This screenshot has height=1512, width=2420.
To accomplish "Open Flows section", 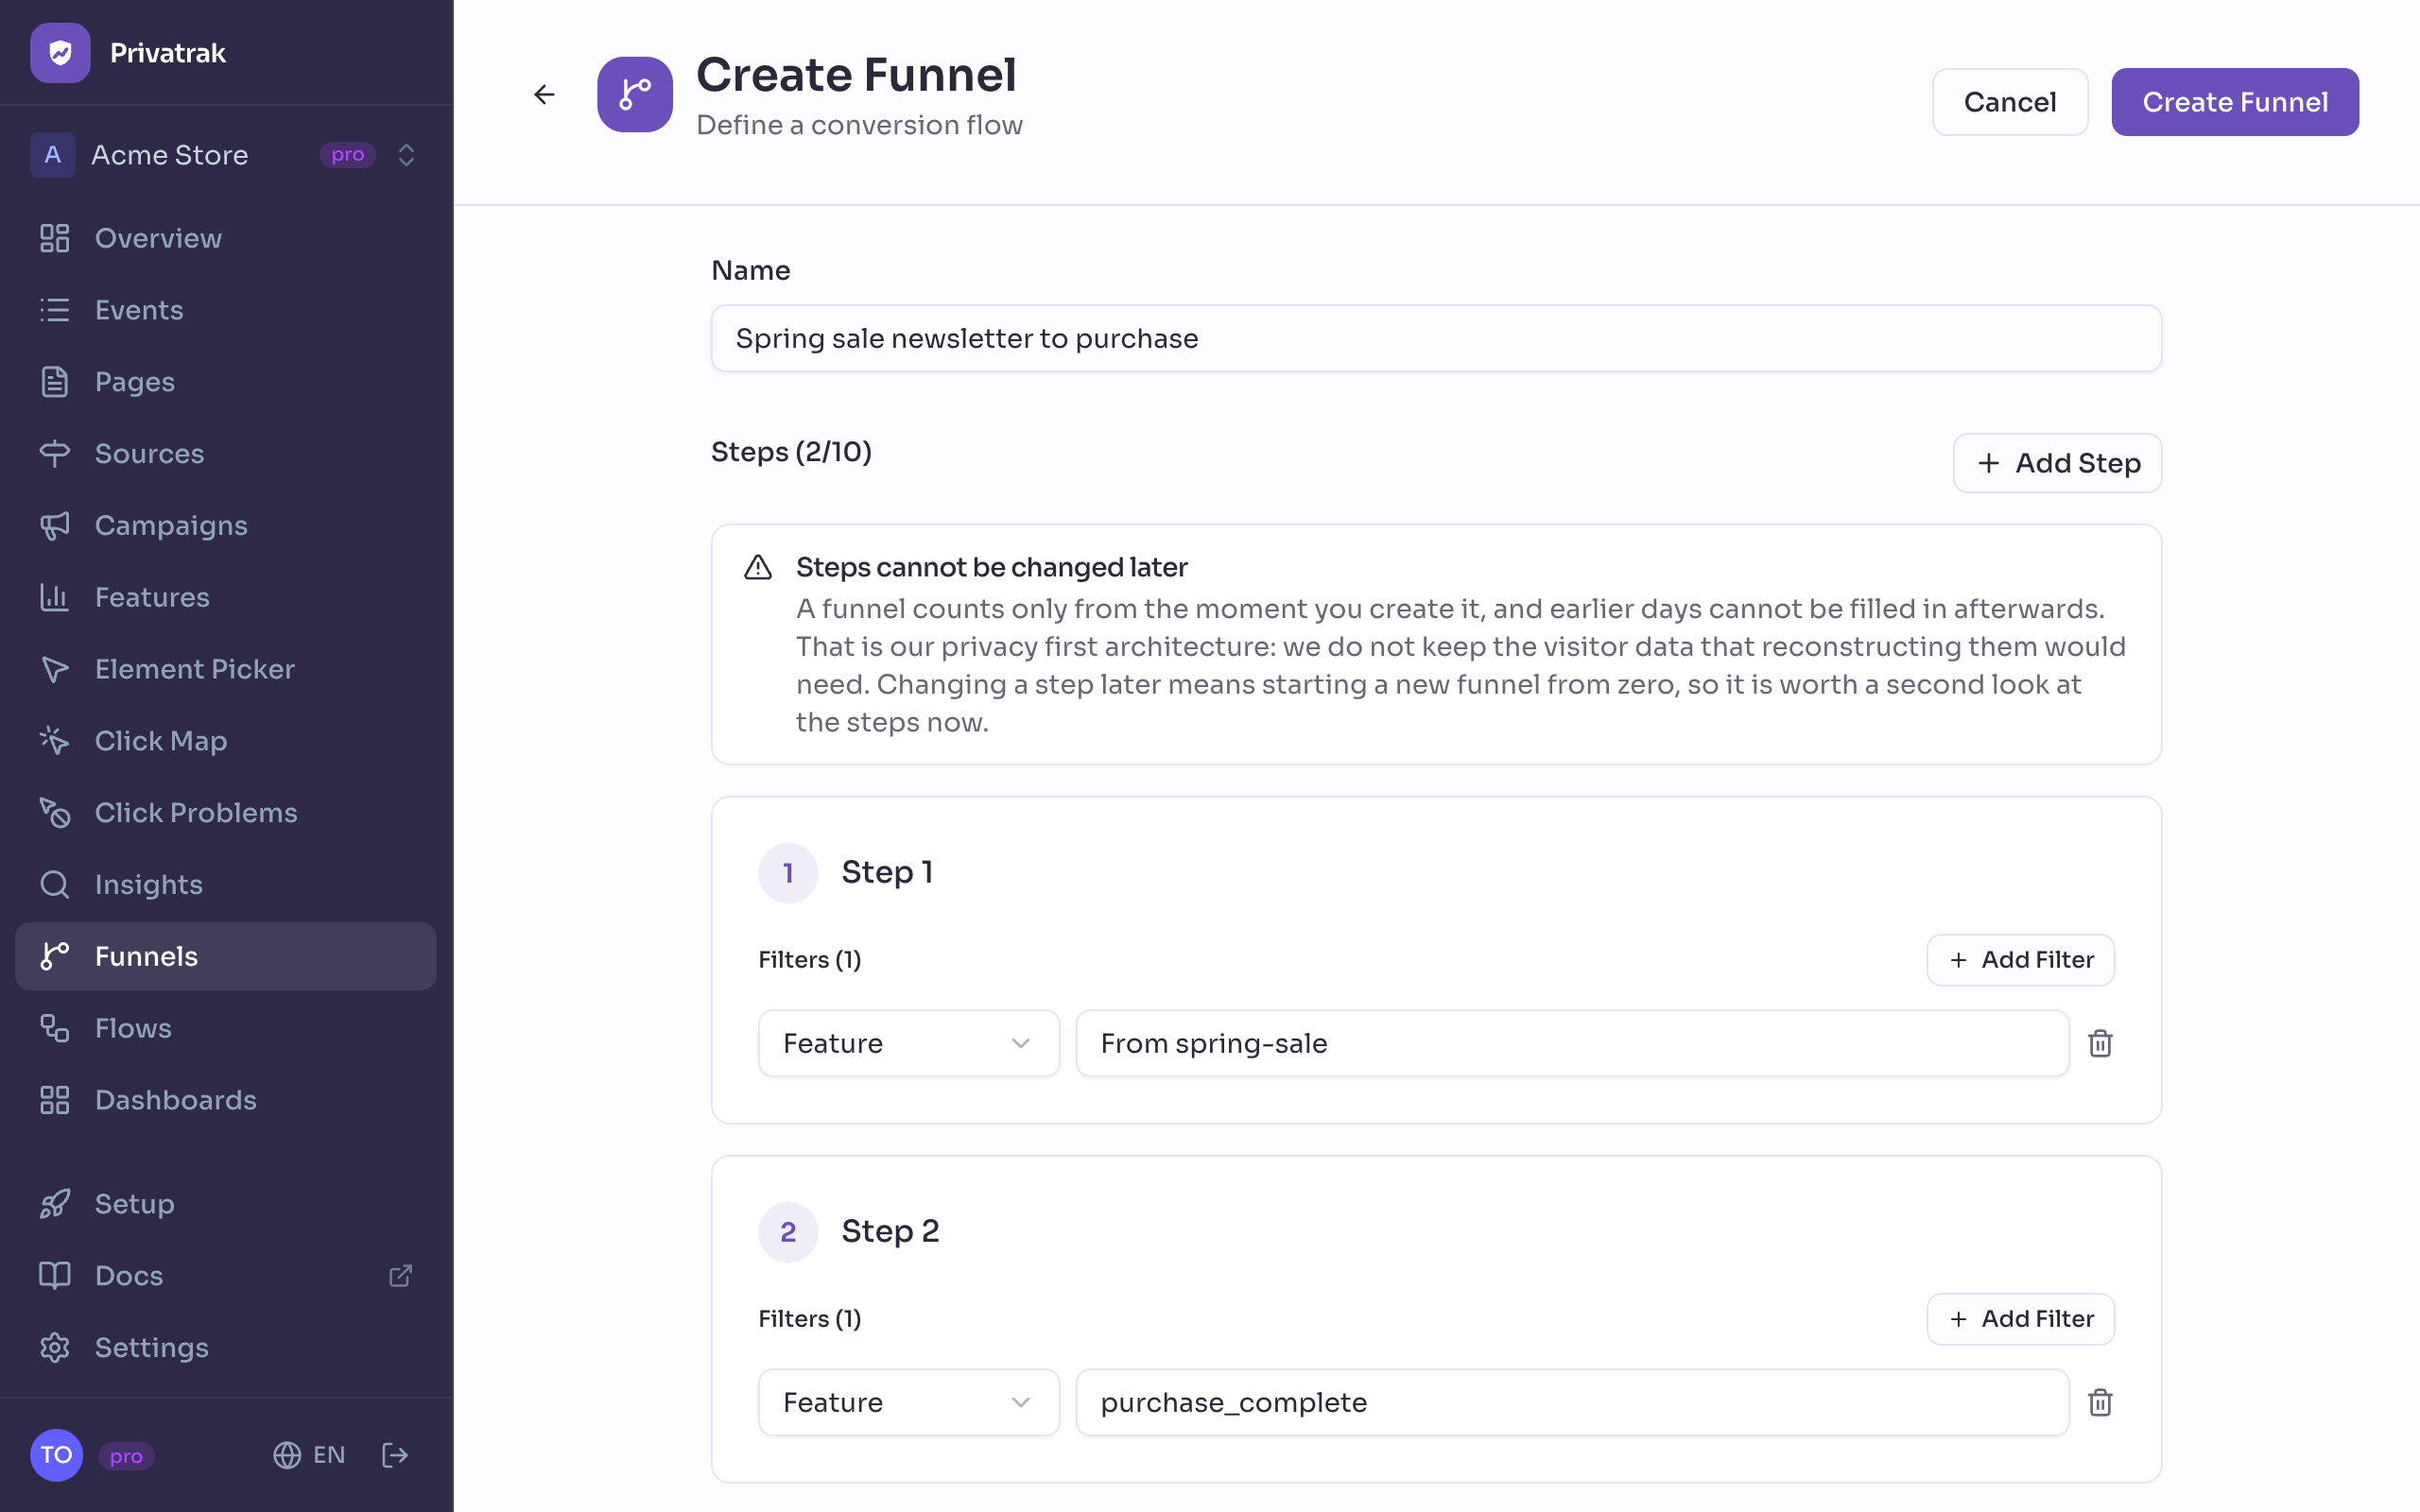I will click(226, 1028).
